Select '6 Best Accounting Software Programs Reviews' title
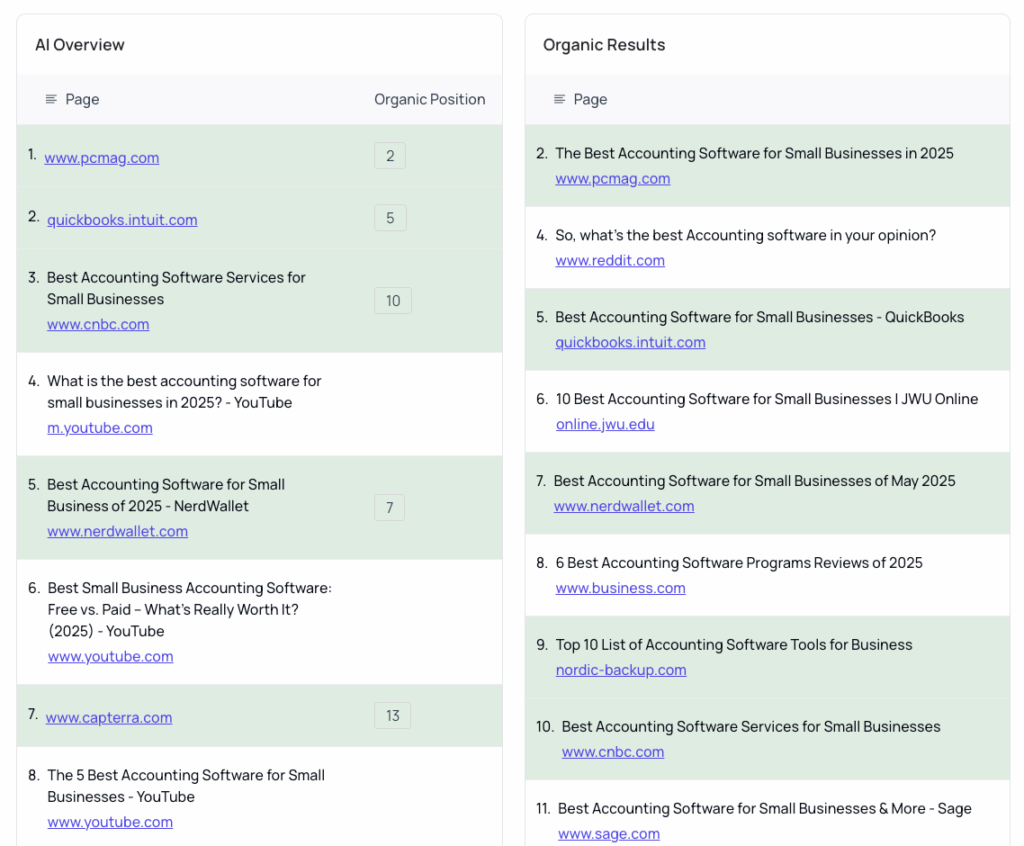The width and height of the screenshot is (1024, 846). (739, 563)
